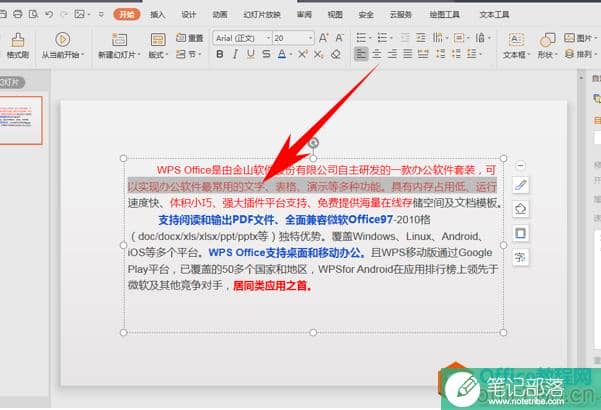This screenshot has height=410, width=601.
Task: Open the font color dropdown arrow
Action: 291,55
